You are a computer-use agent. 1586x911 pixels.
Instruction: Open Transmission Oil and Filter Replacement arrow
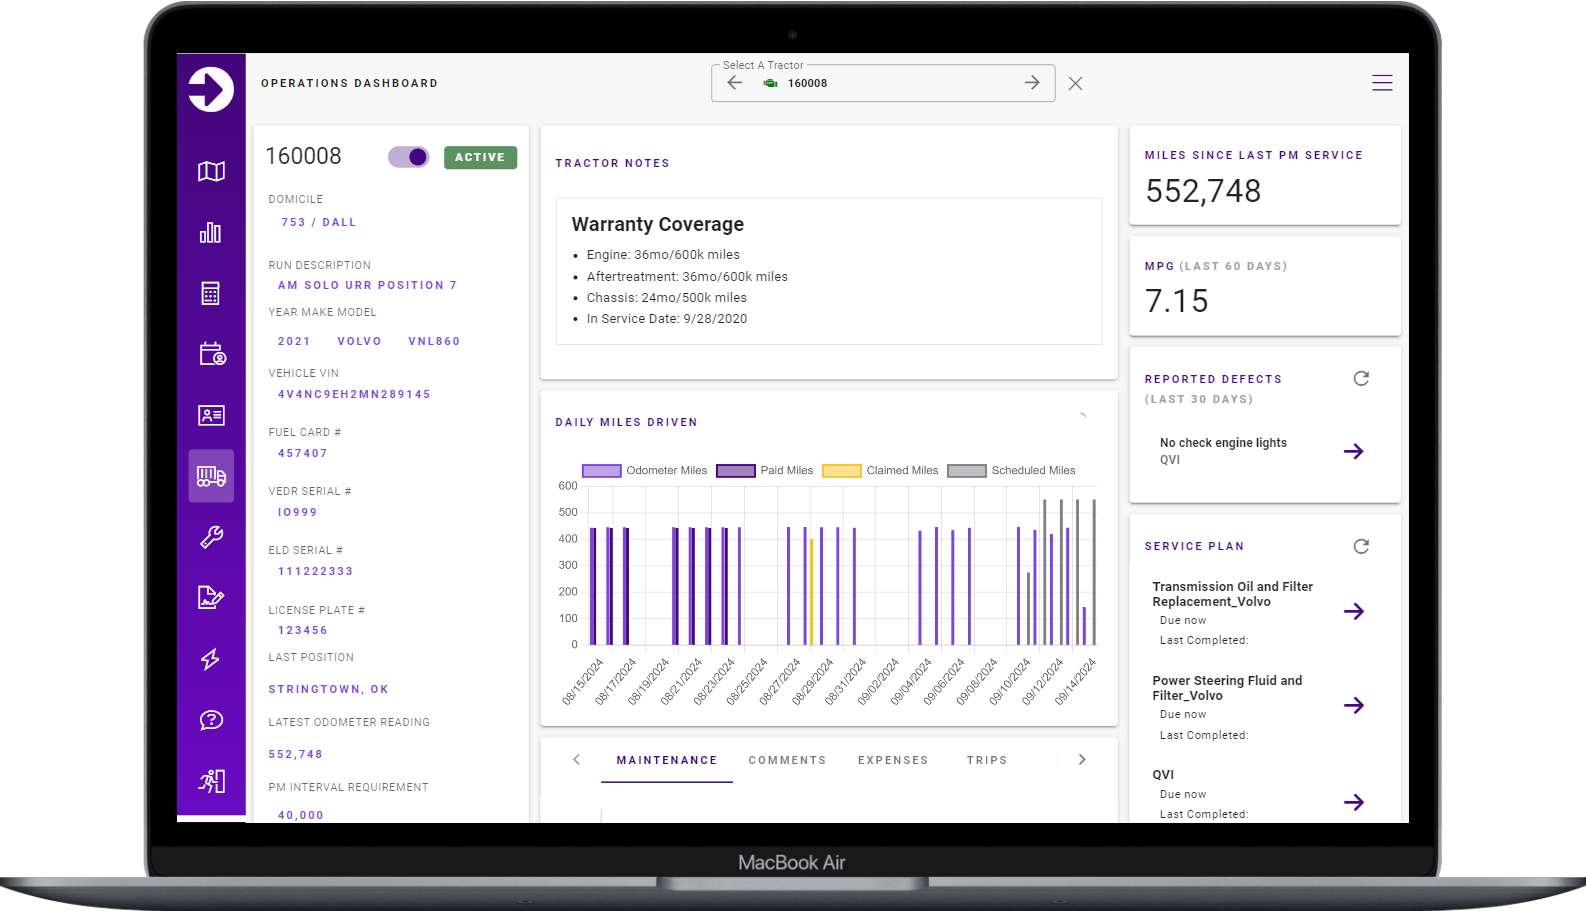(1353, 612)
